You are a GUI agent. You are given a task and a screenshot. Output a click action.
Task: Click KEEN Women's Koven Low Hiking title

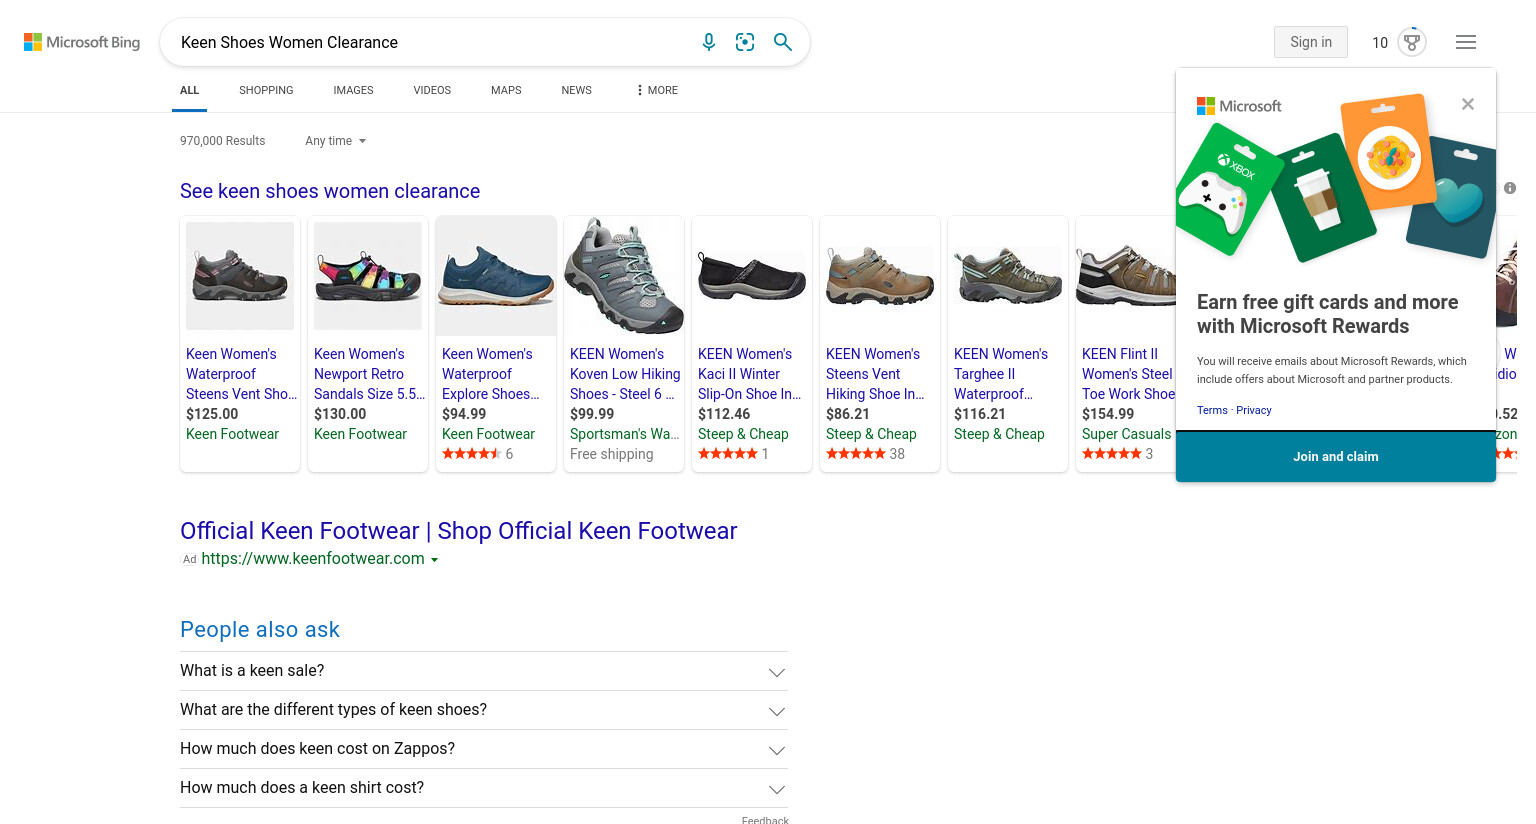coord(625,374)
